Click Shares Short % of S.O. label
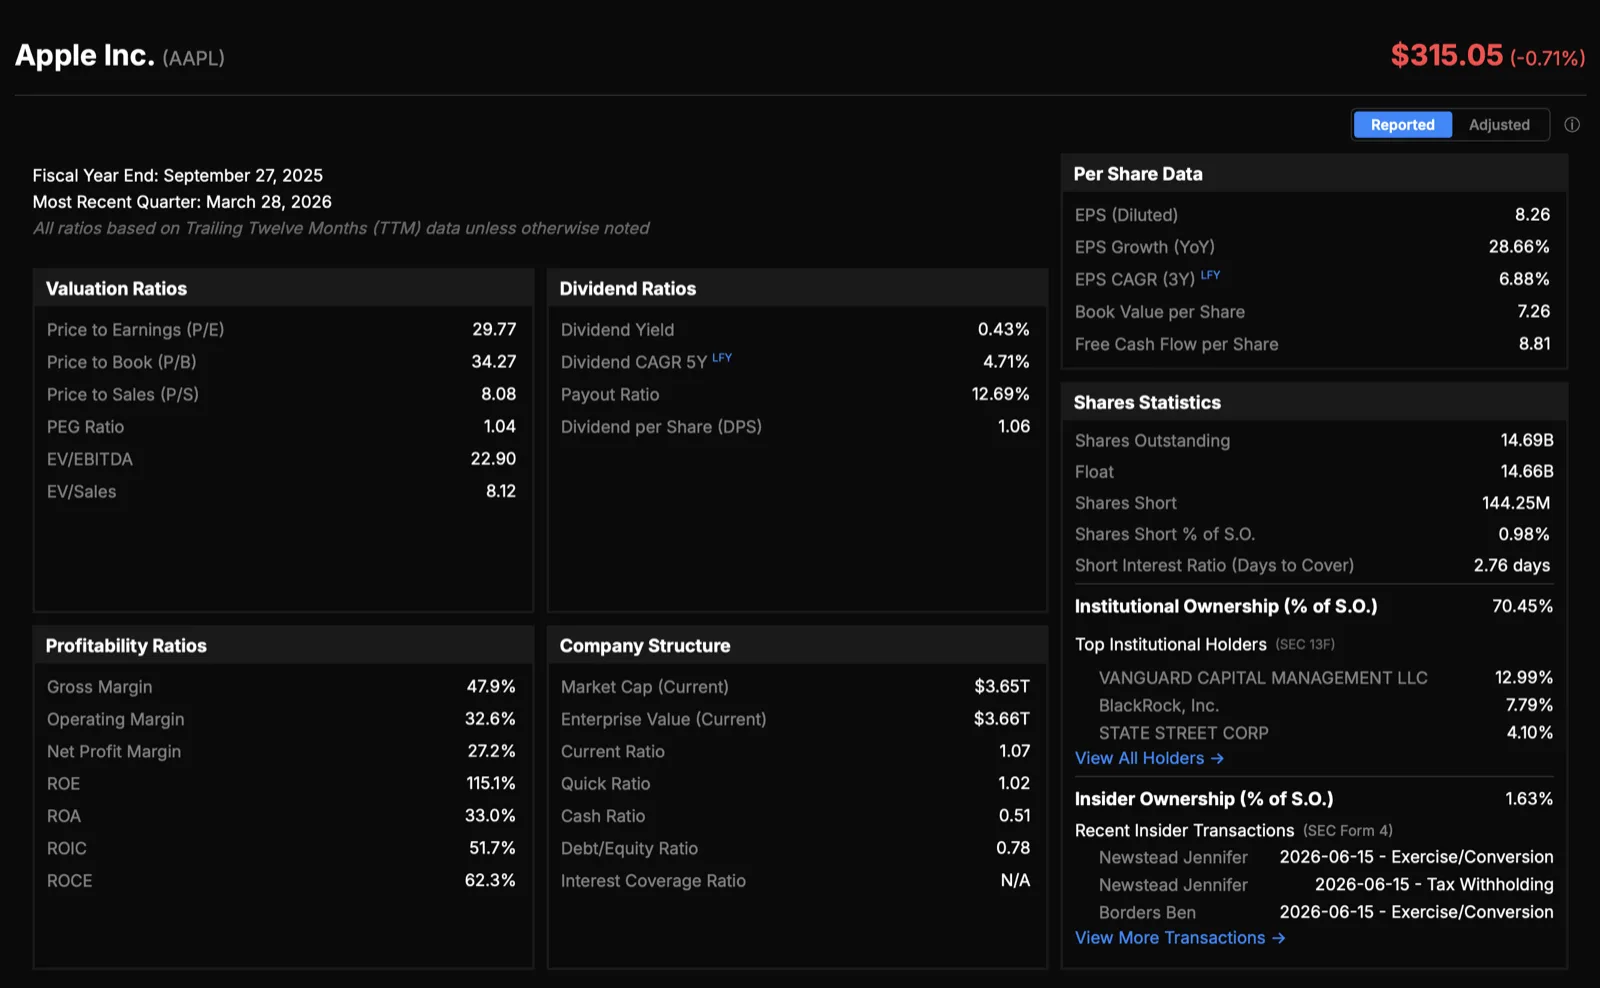This screenshot has width=1600, height=988. coord(1165,534)
